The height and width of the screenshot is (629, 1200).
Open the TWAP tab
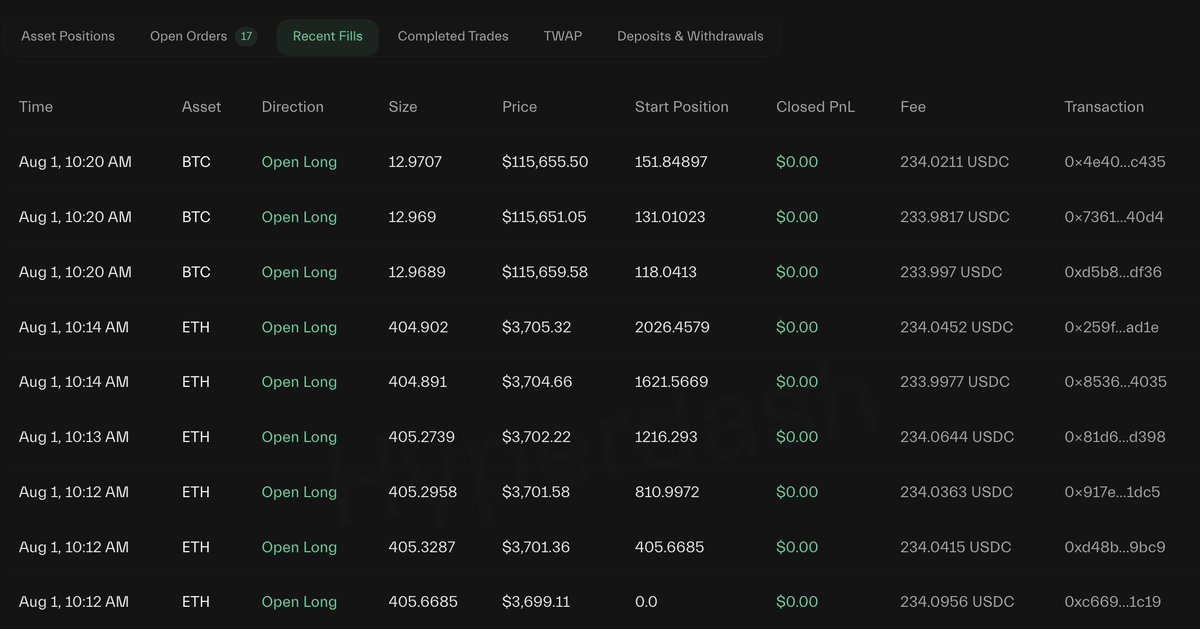[x=563, y=36]
